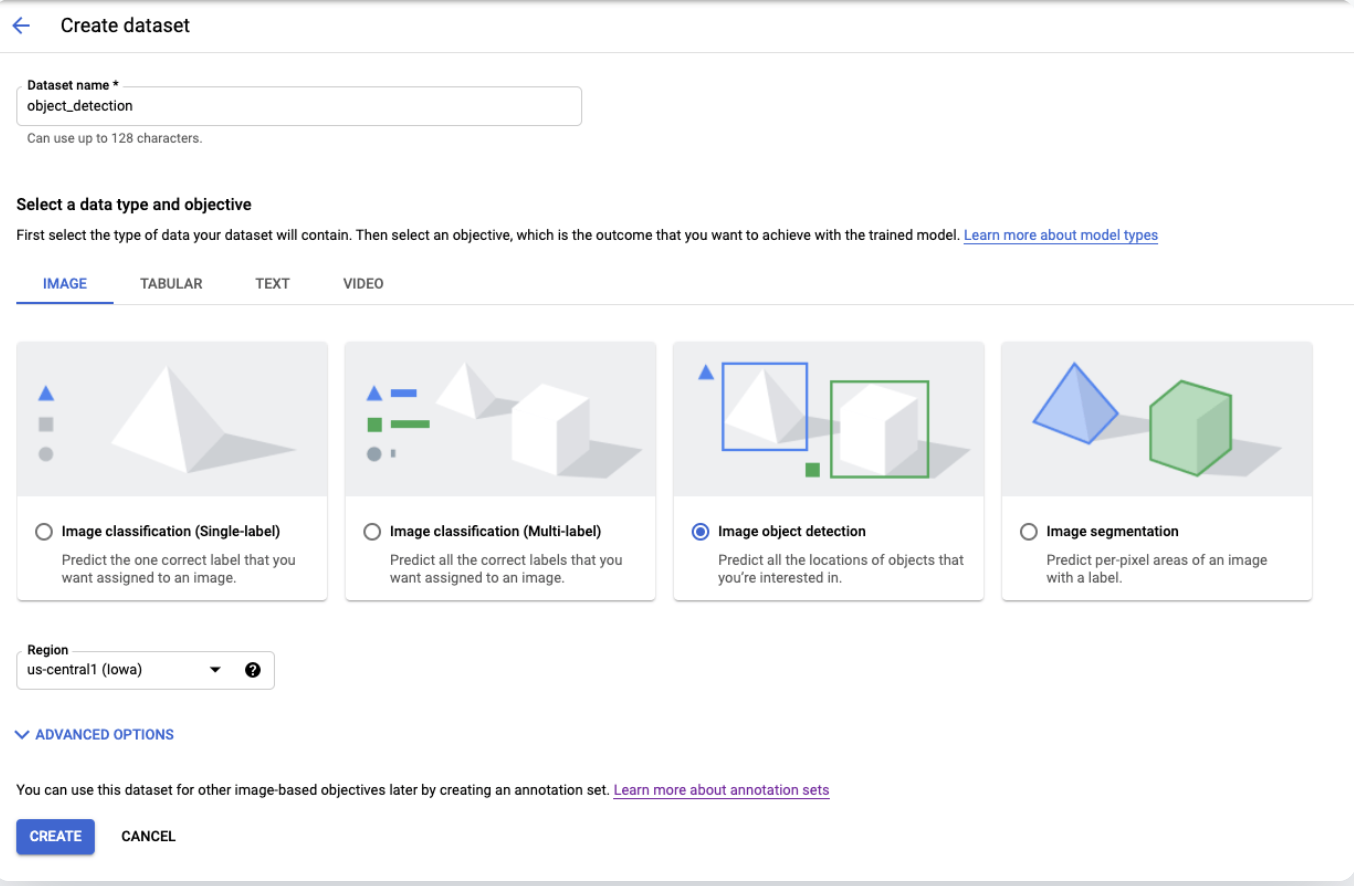1354x886 pixels.
Task: Click the single-label classification illustration
Action: click(x=172, y=419)
